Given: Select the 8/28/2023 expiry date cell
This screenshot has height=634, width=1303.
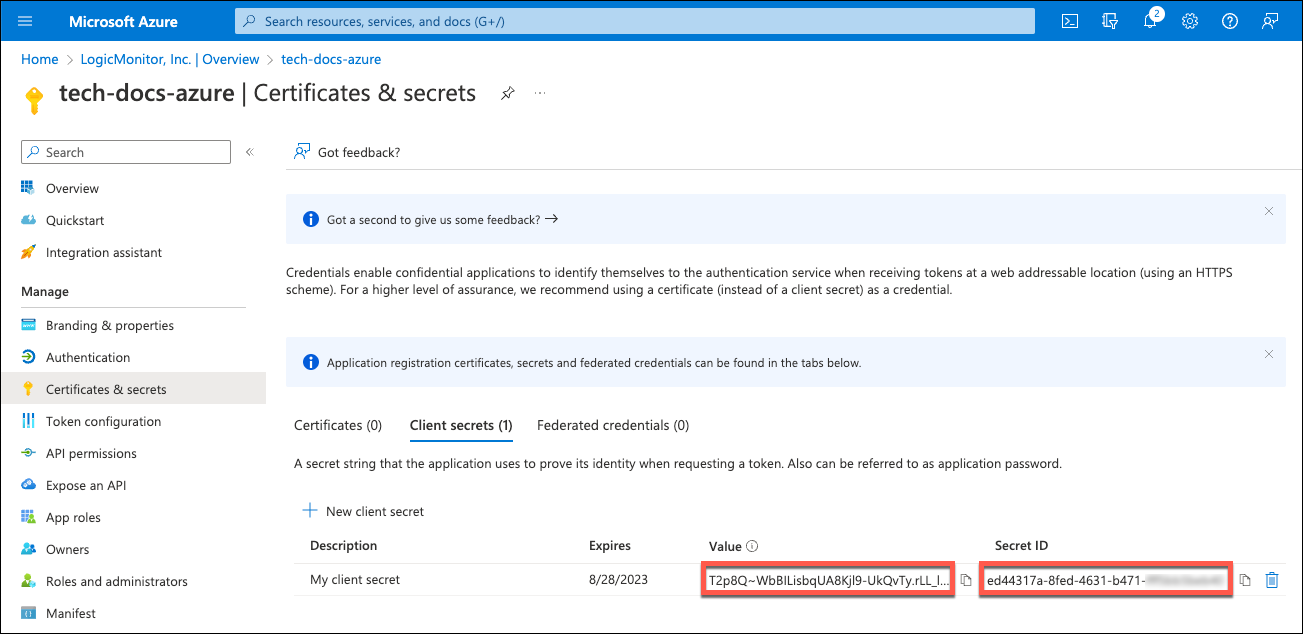Looking at the screenshot, I should [x=617, y=580].
